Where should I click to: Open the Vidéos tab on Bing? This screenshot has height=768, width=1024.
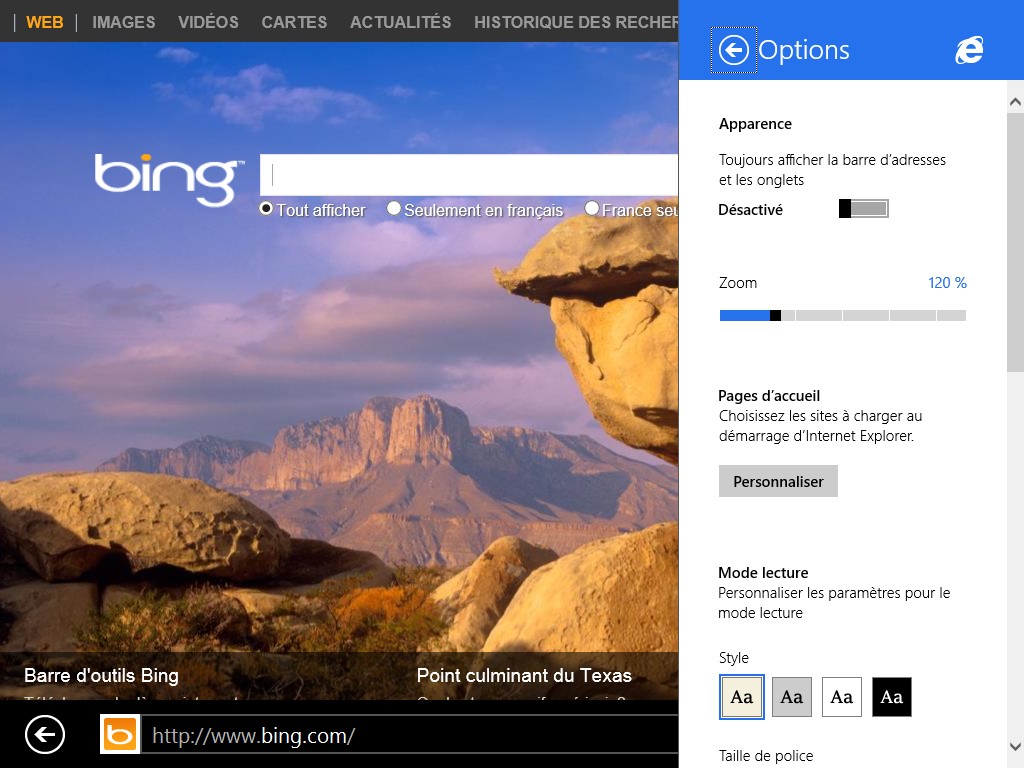click(208, 21)
